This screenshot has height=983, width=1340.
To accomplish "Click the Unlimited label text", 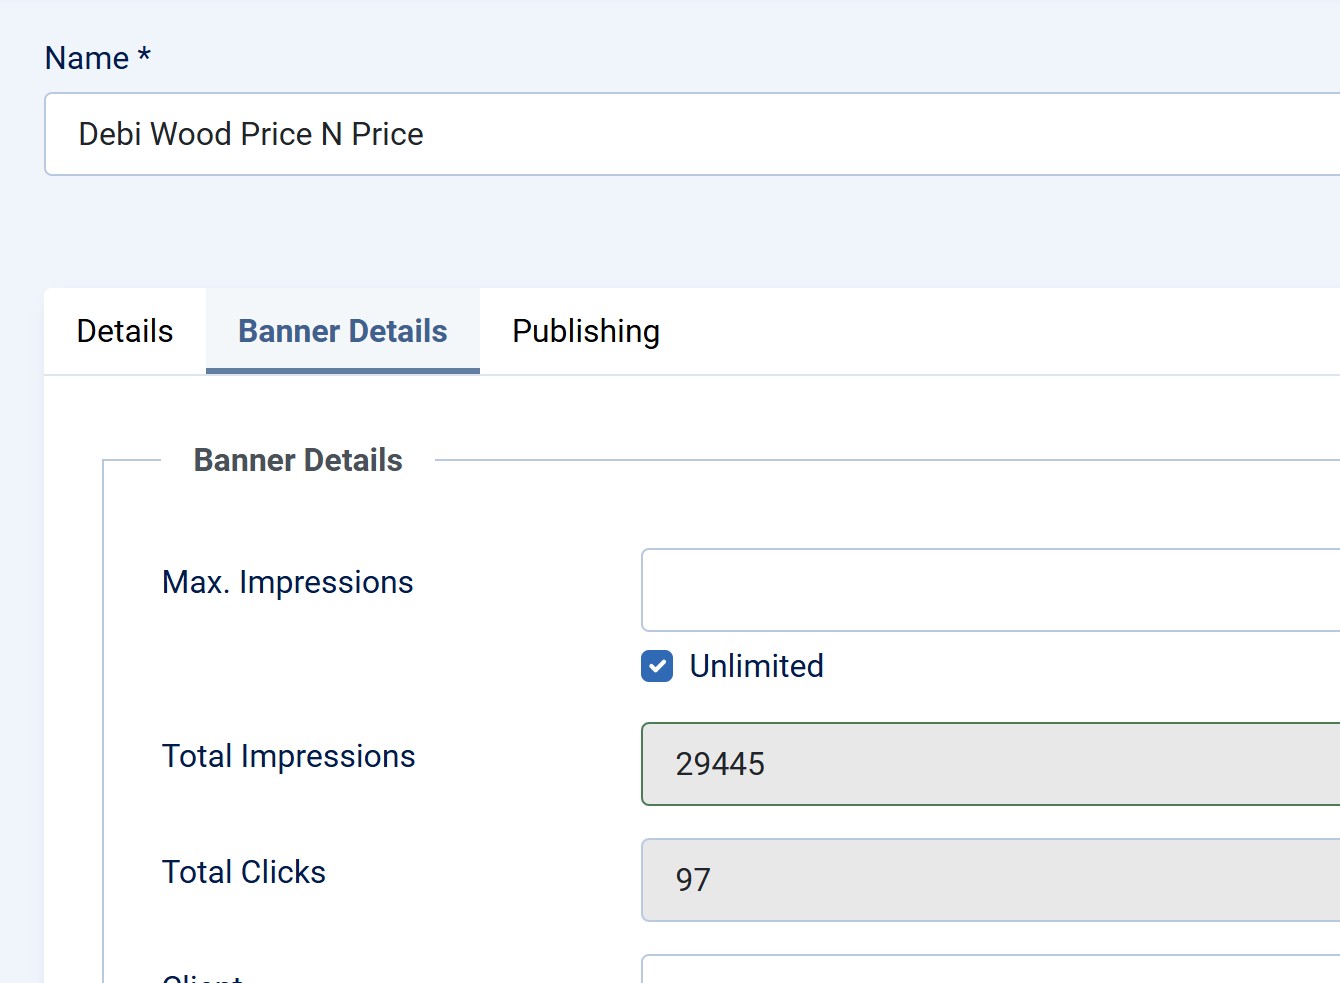I will [x=756, y=666].
